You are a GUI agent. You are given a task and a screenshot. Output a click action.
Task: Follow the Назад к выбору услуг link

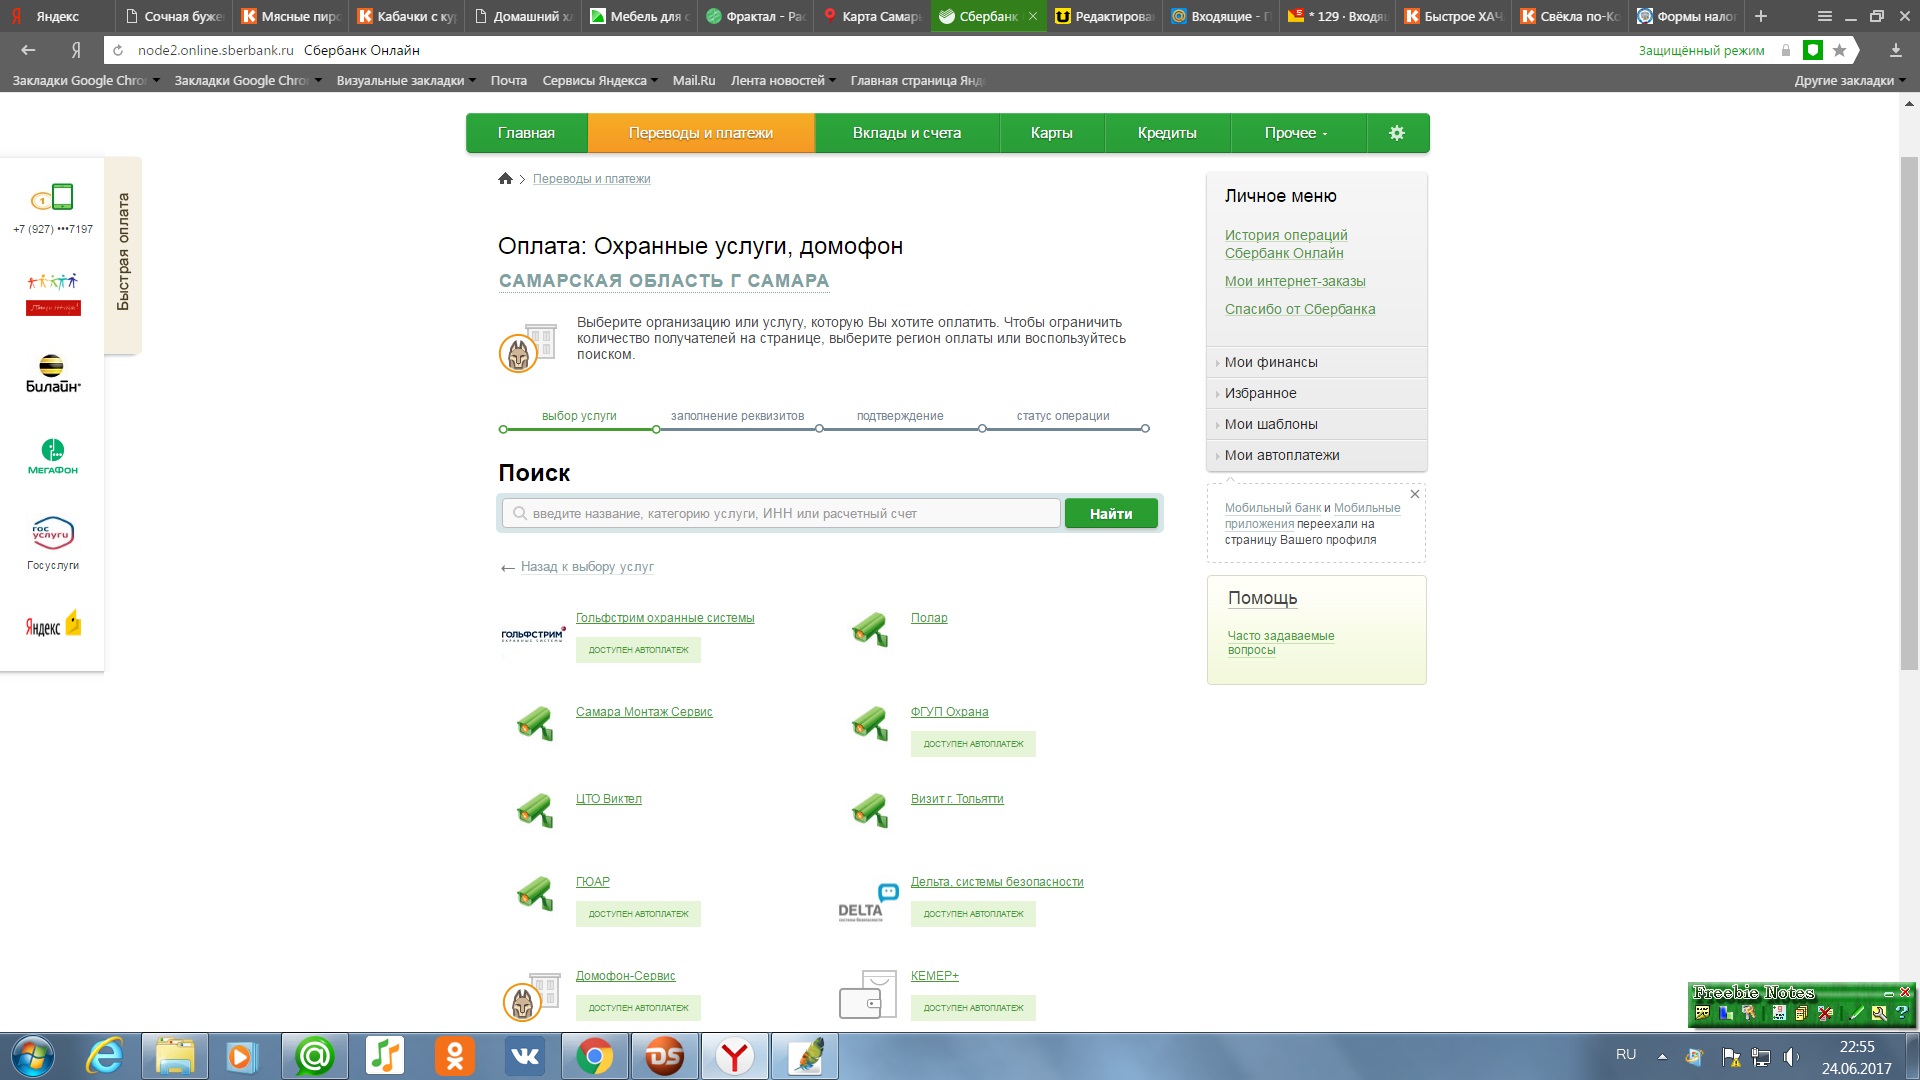586,567
